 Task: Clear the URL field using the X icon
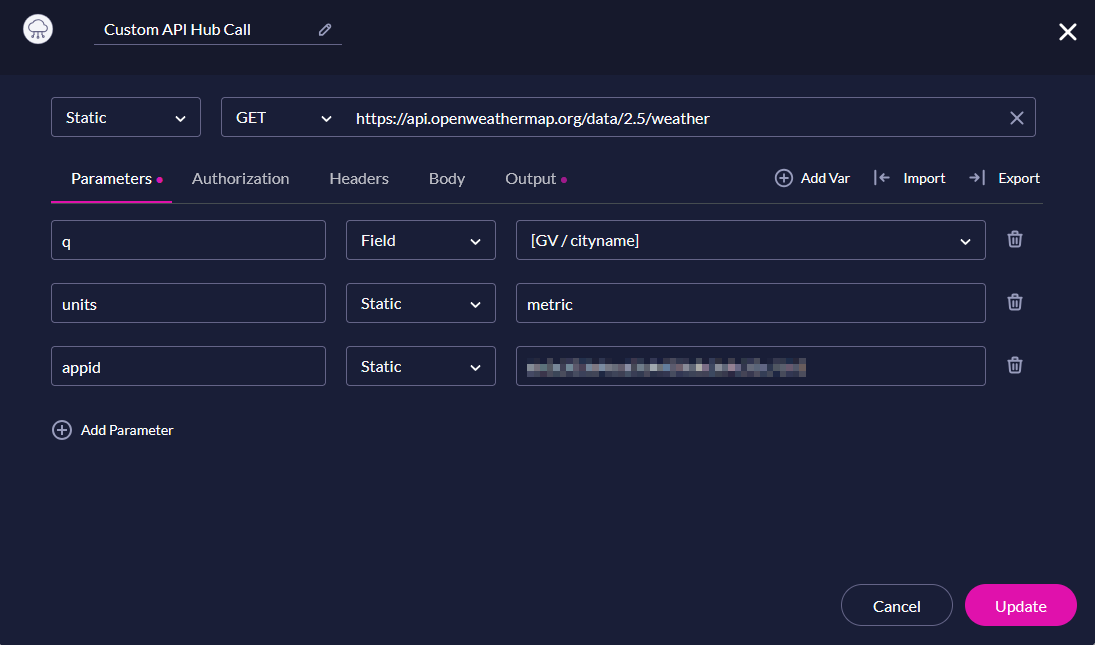pos(1016,117)
